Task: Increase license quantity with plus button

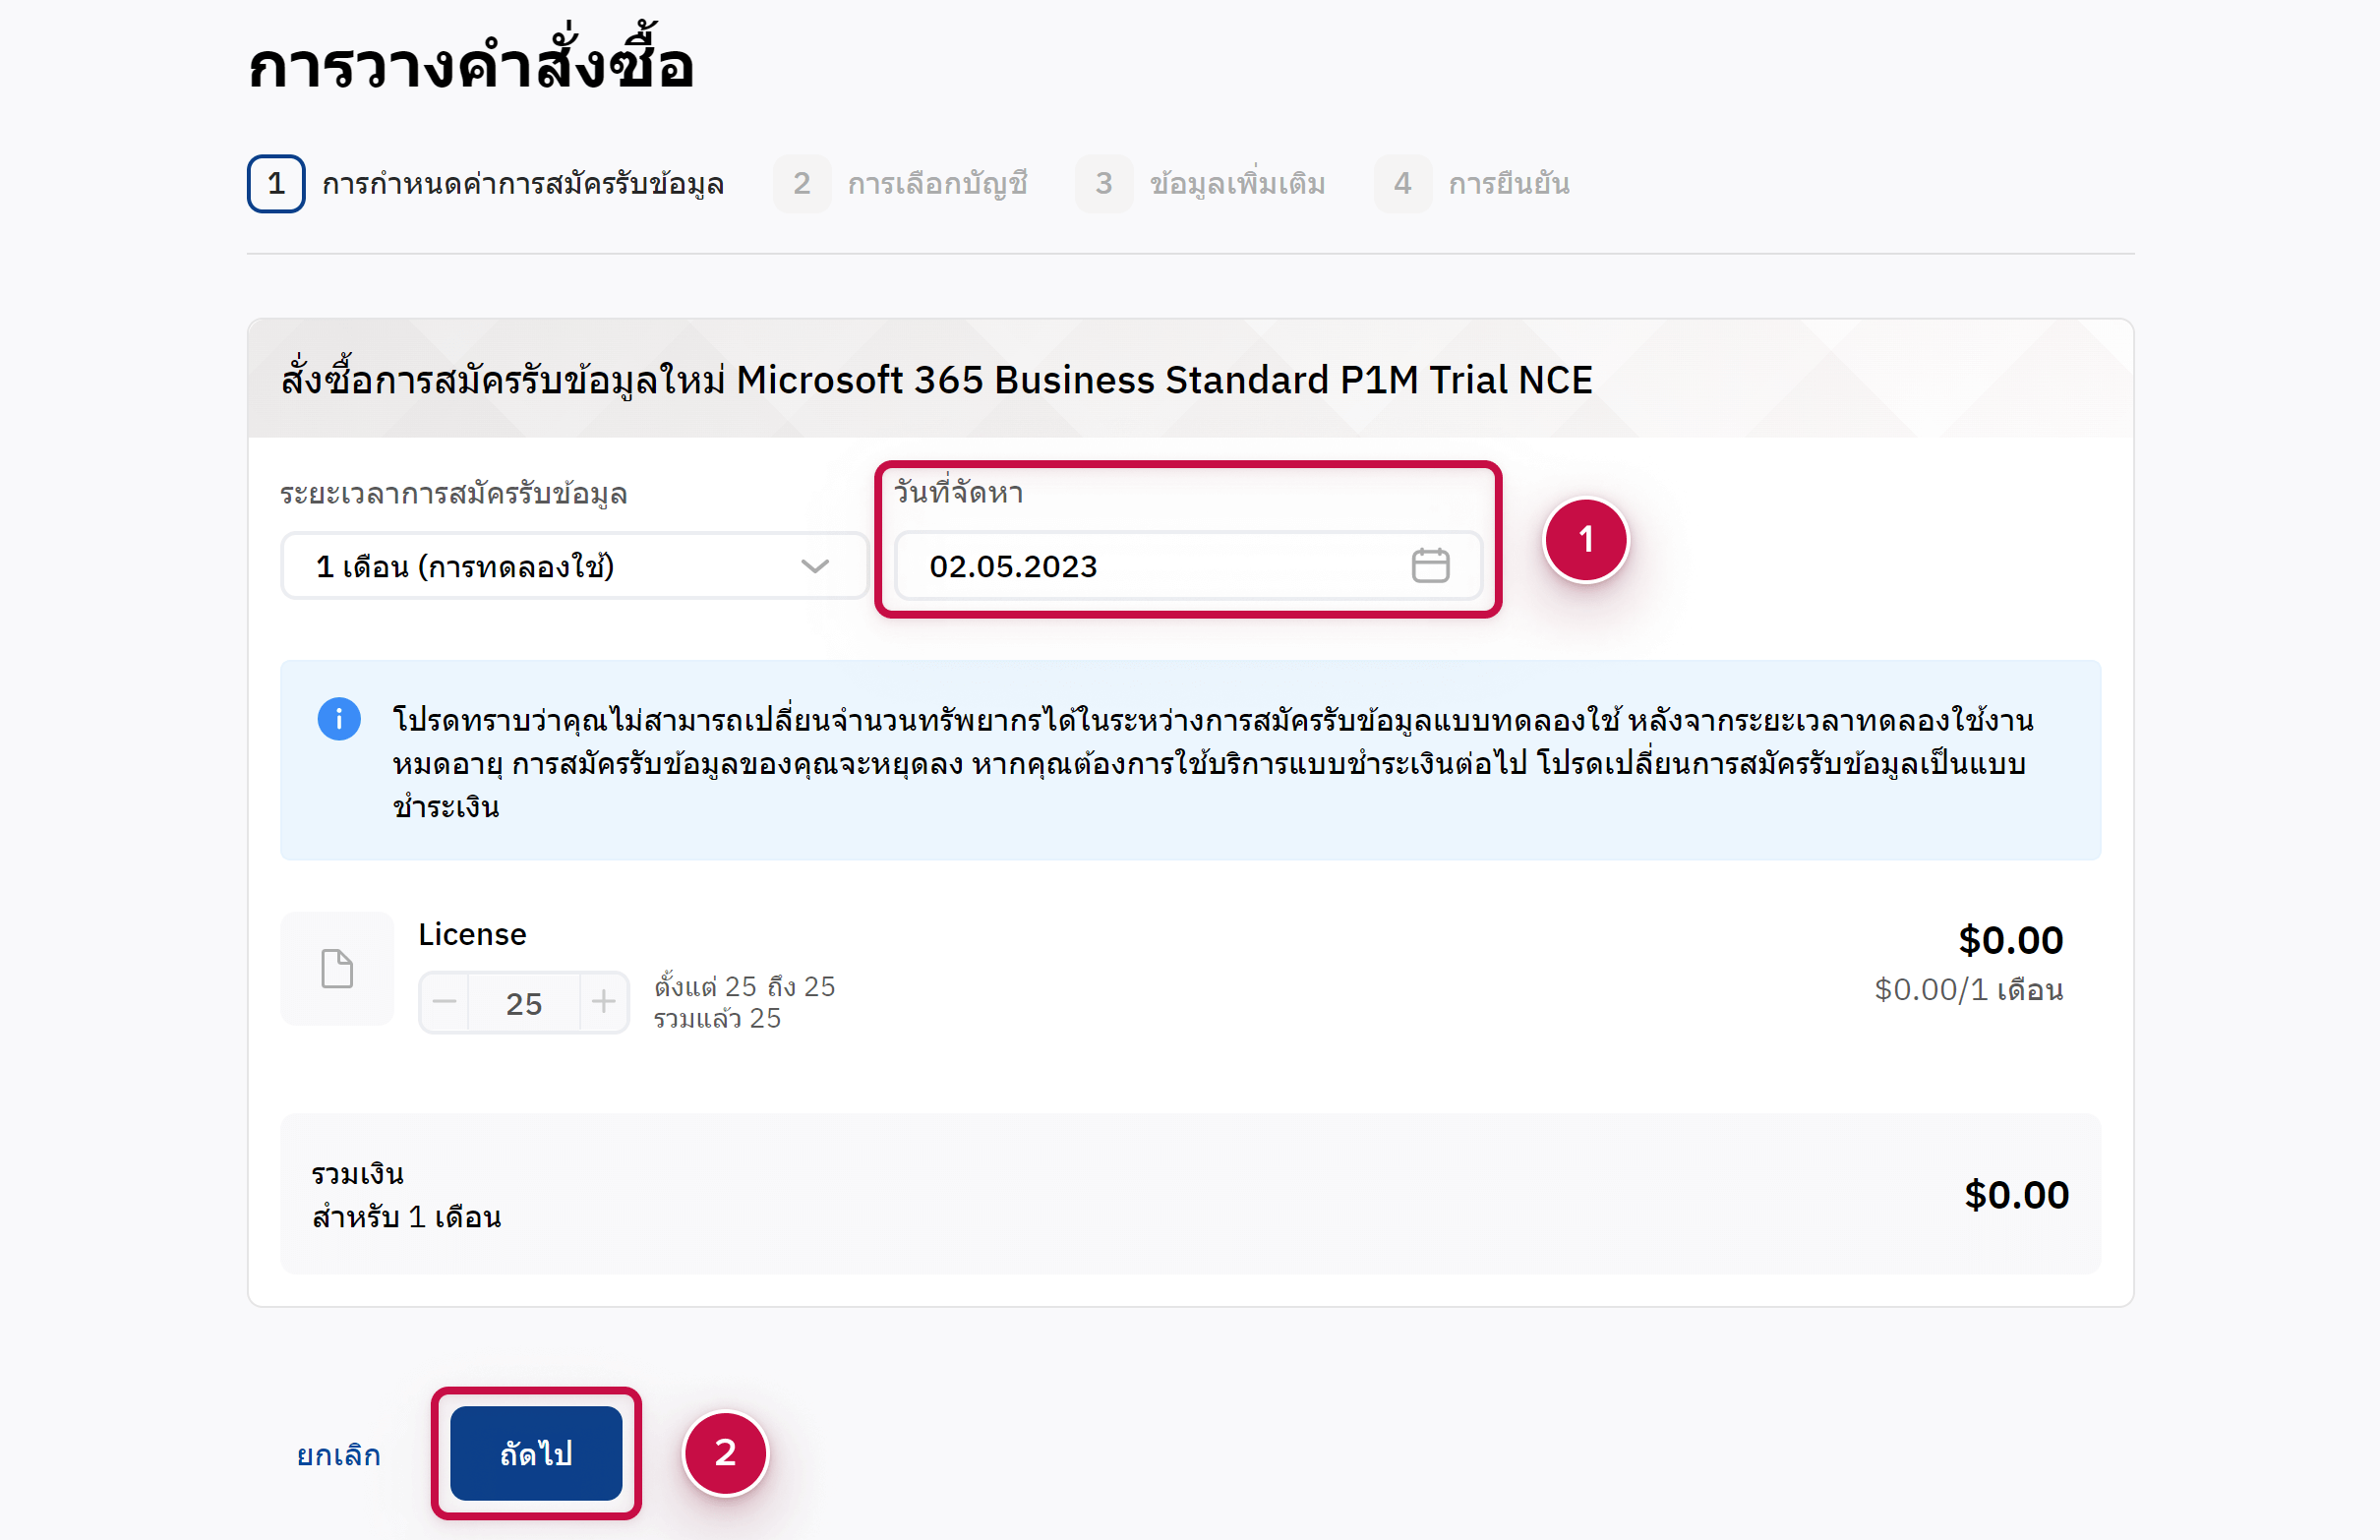Action: (603, 1002)
